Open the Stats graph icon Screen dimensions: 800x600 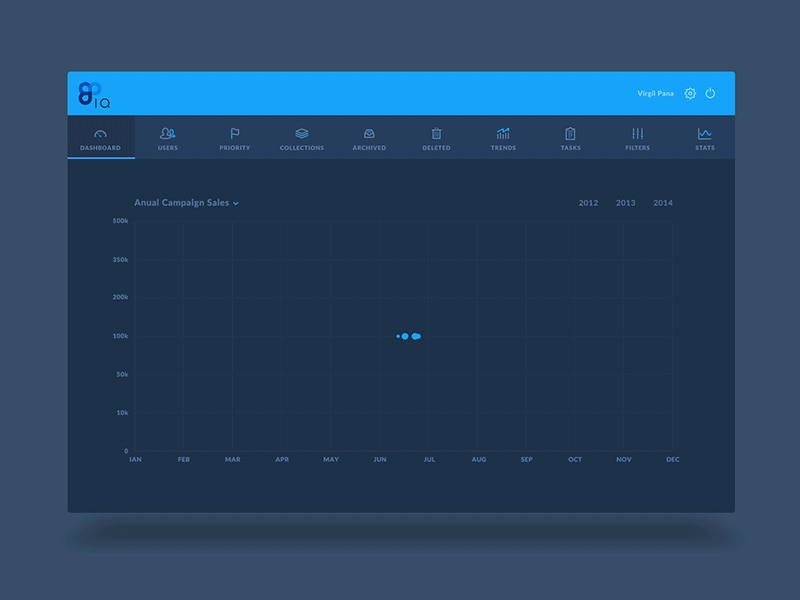[705, 134]
